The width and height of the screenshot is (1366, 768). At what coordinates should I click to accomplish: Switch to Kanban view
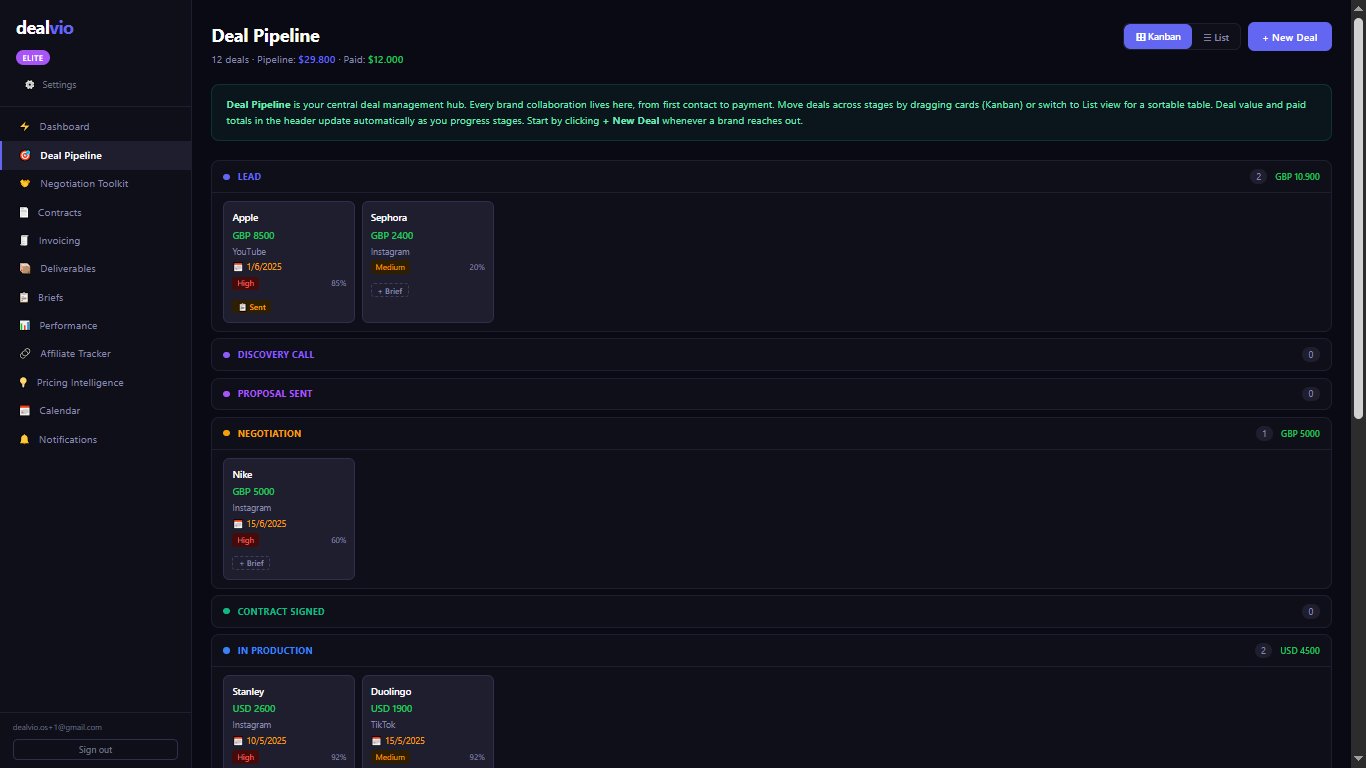point(1158,37)
